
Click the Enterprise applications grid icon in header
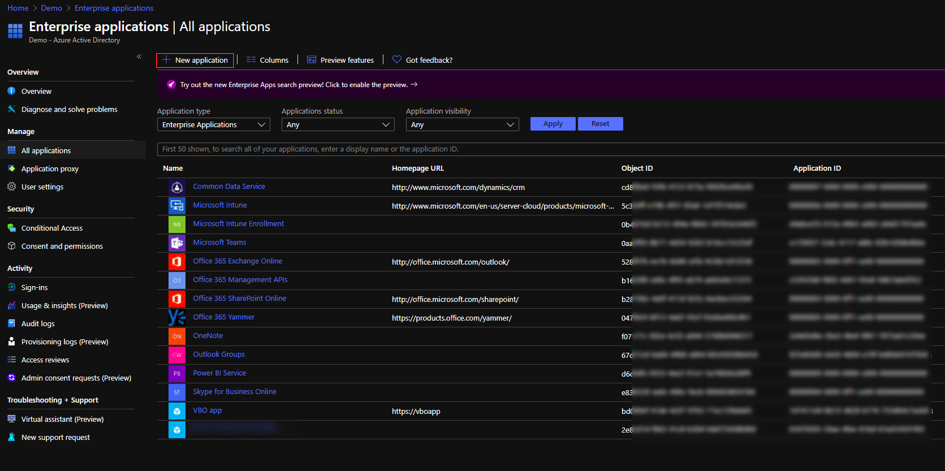[x=15, y=31]
